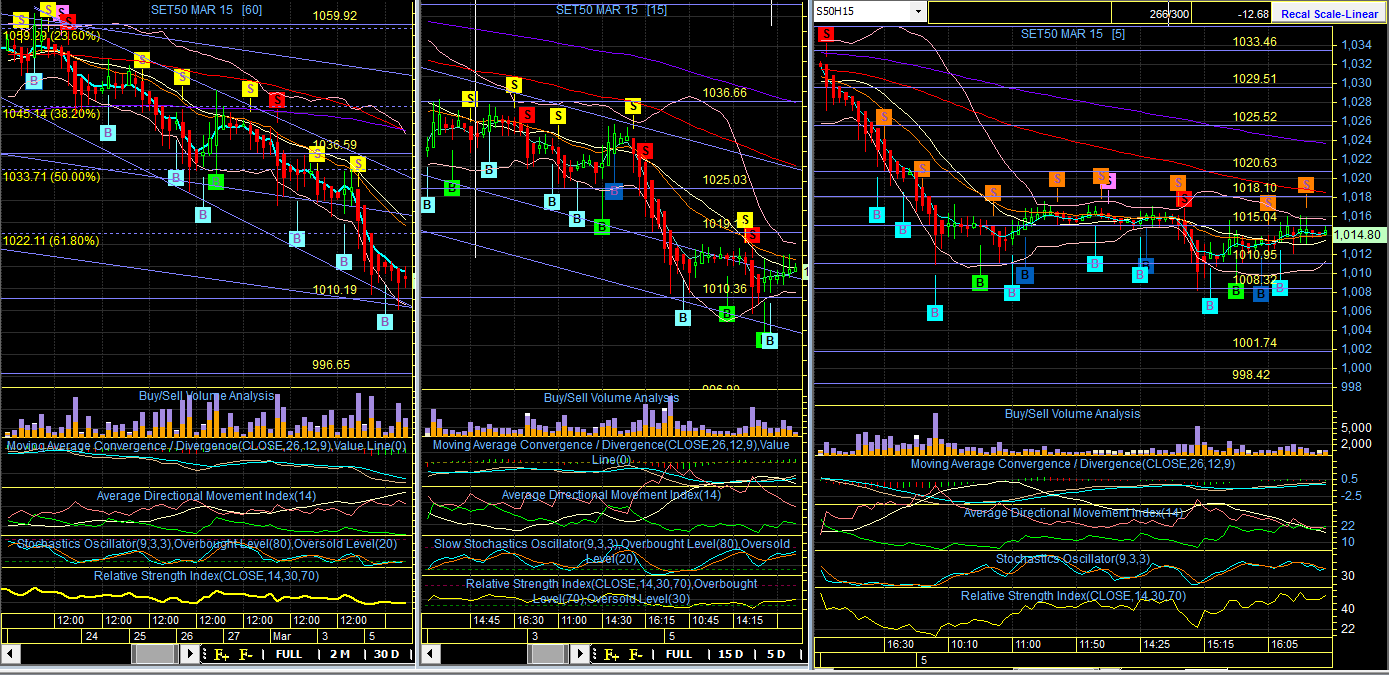
Task: Click right scroll arrow of 15-minute chart
Action: point(580,654)
